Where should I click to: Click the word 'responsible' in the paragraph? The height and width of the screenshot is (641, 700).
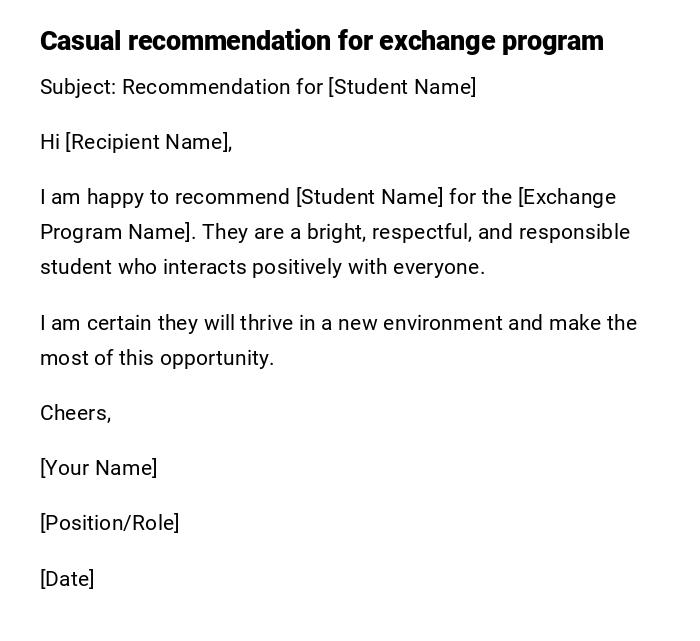tap(574, 232)
